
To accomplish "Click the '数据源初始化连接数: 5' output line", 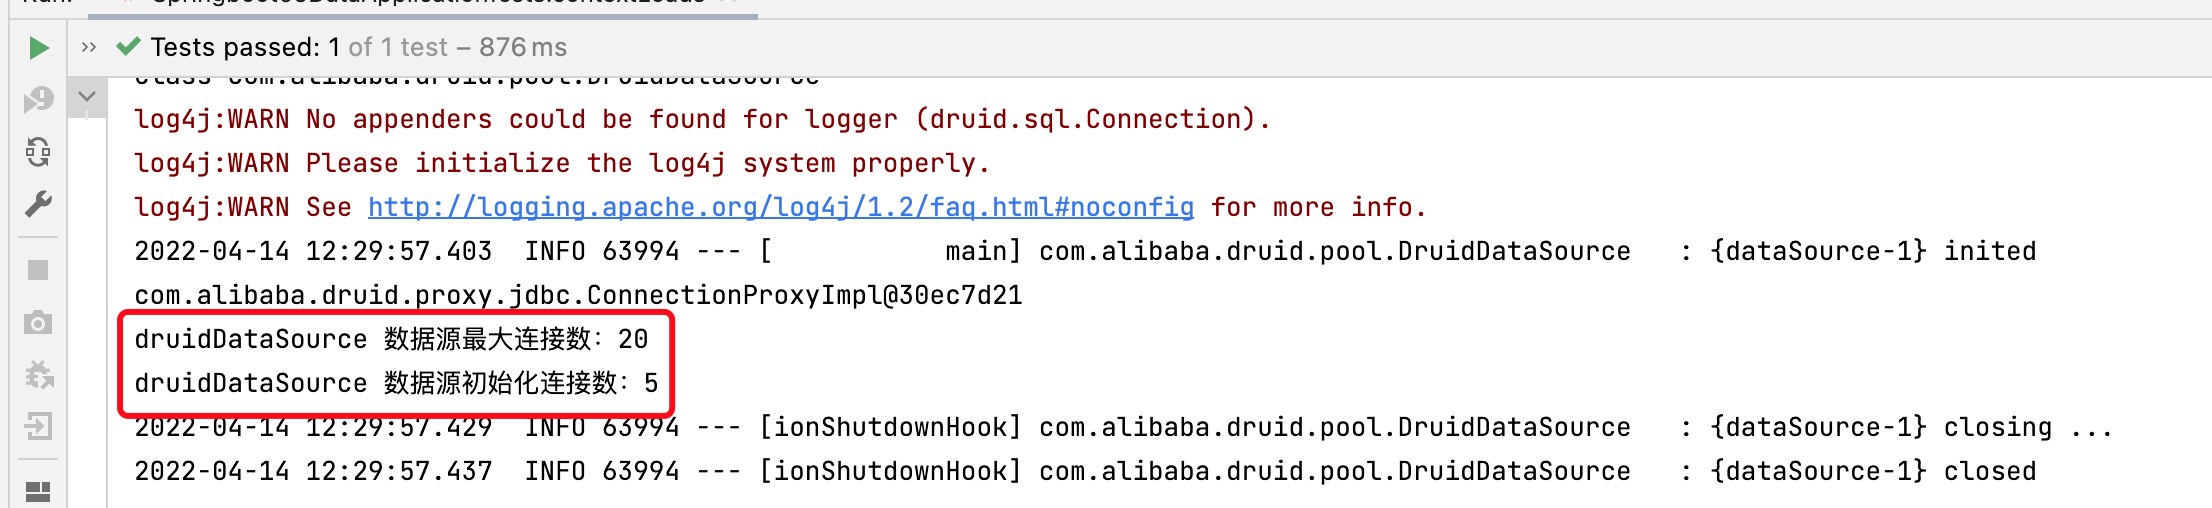I will tap(396, 383).
